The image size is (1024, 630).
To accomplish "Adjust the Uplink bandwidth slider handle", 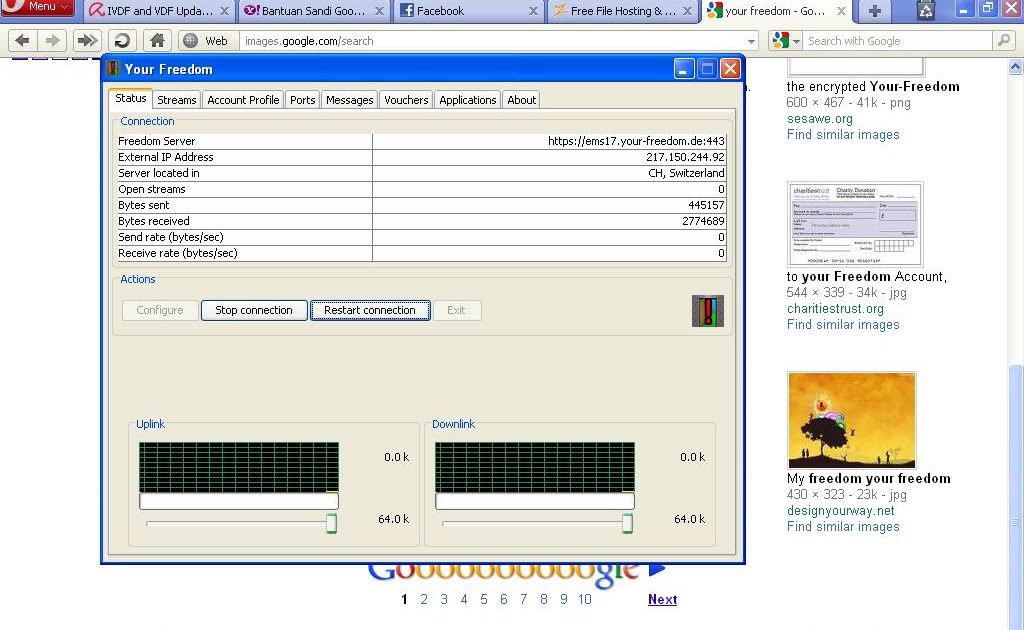I will pos(331,523).
